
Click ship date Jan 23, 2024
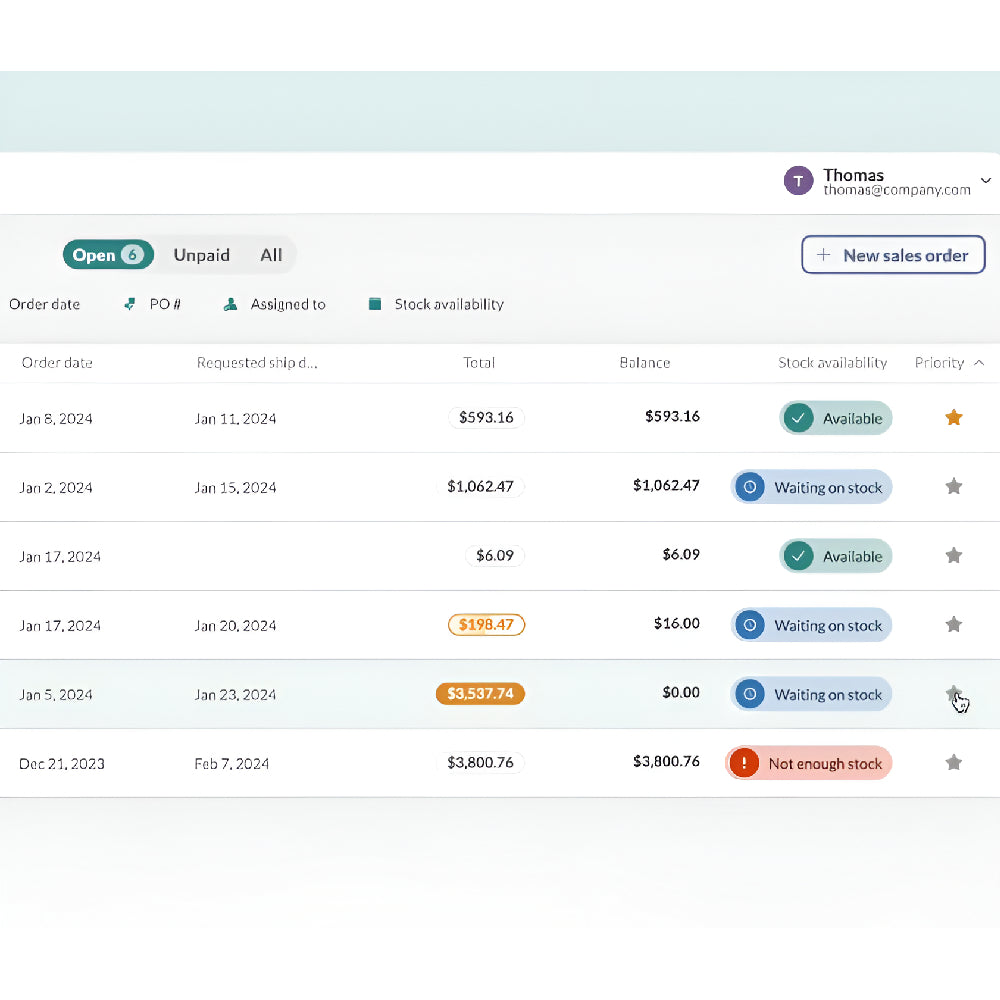(x=235, y=695)
